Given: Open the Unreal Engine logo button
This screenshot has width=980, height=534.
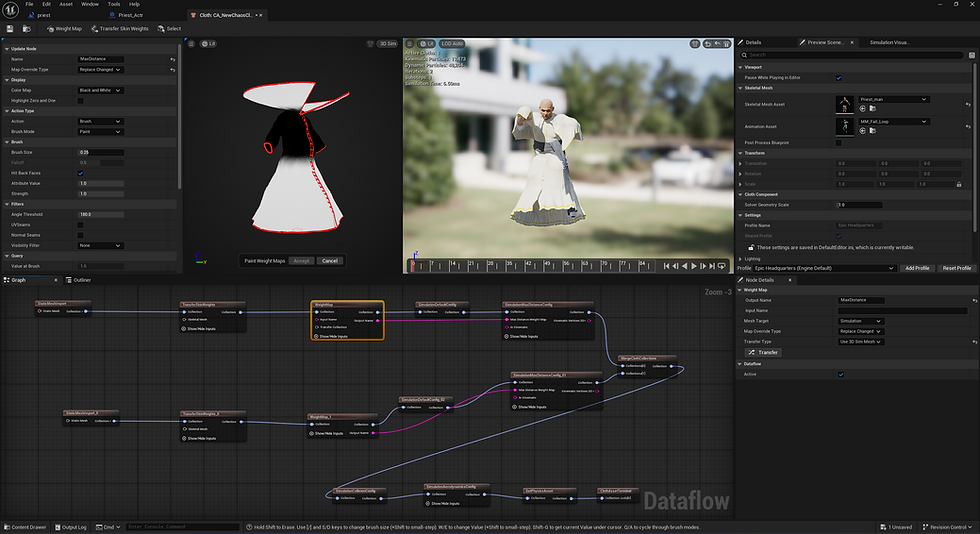Looking at the screenshot, I should point(11,10).
